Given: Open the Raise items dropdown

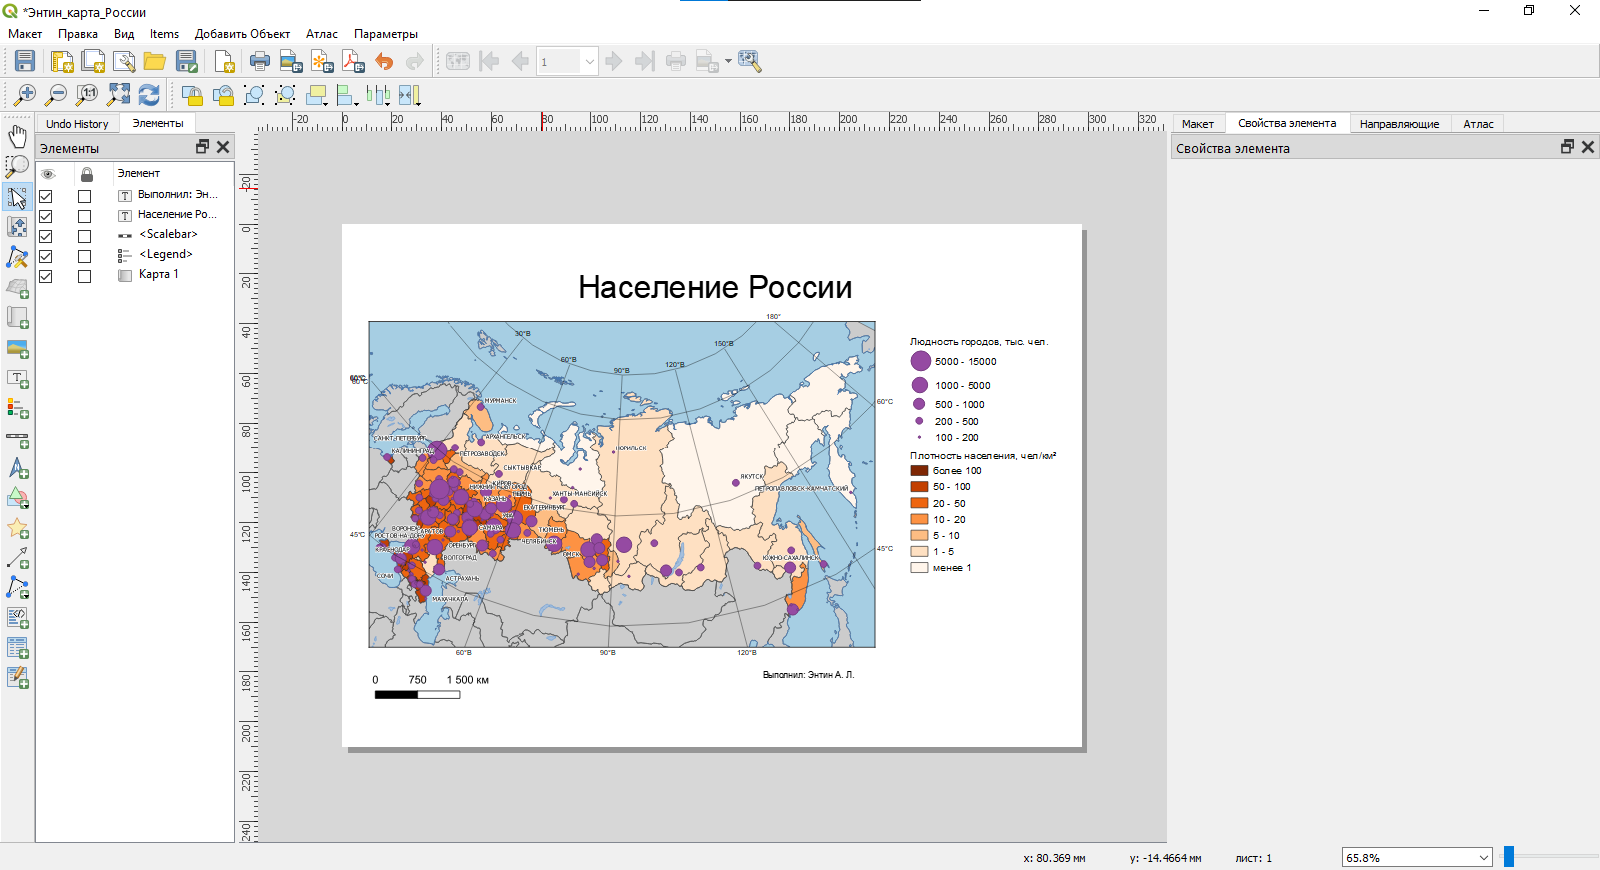Looking at the screenshot, I should click(x=318, y=95).
